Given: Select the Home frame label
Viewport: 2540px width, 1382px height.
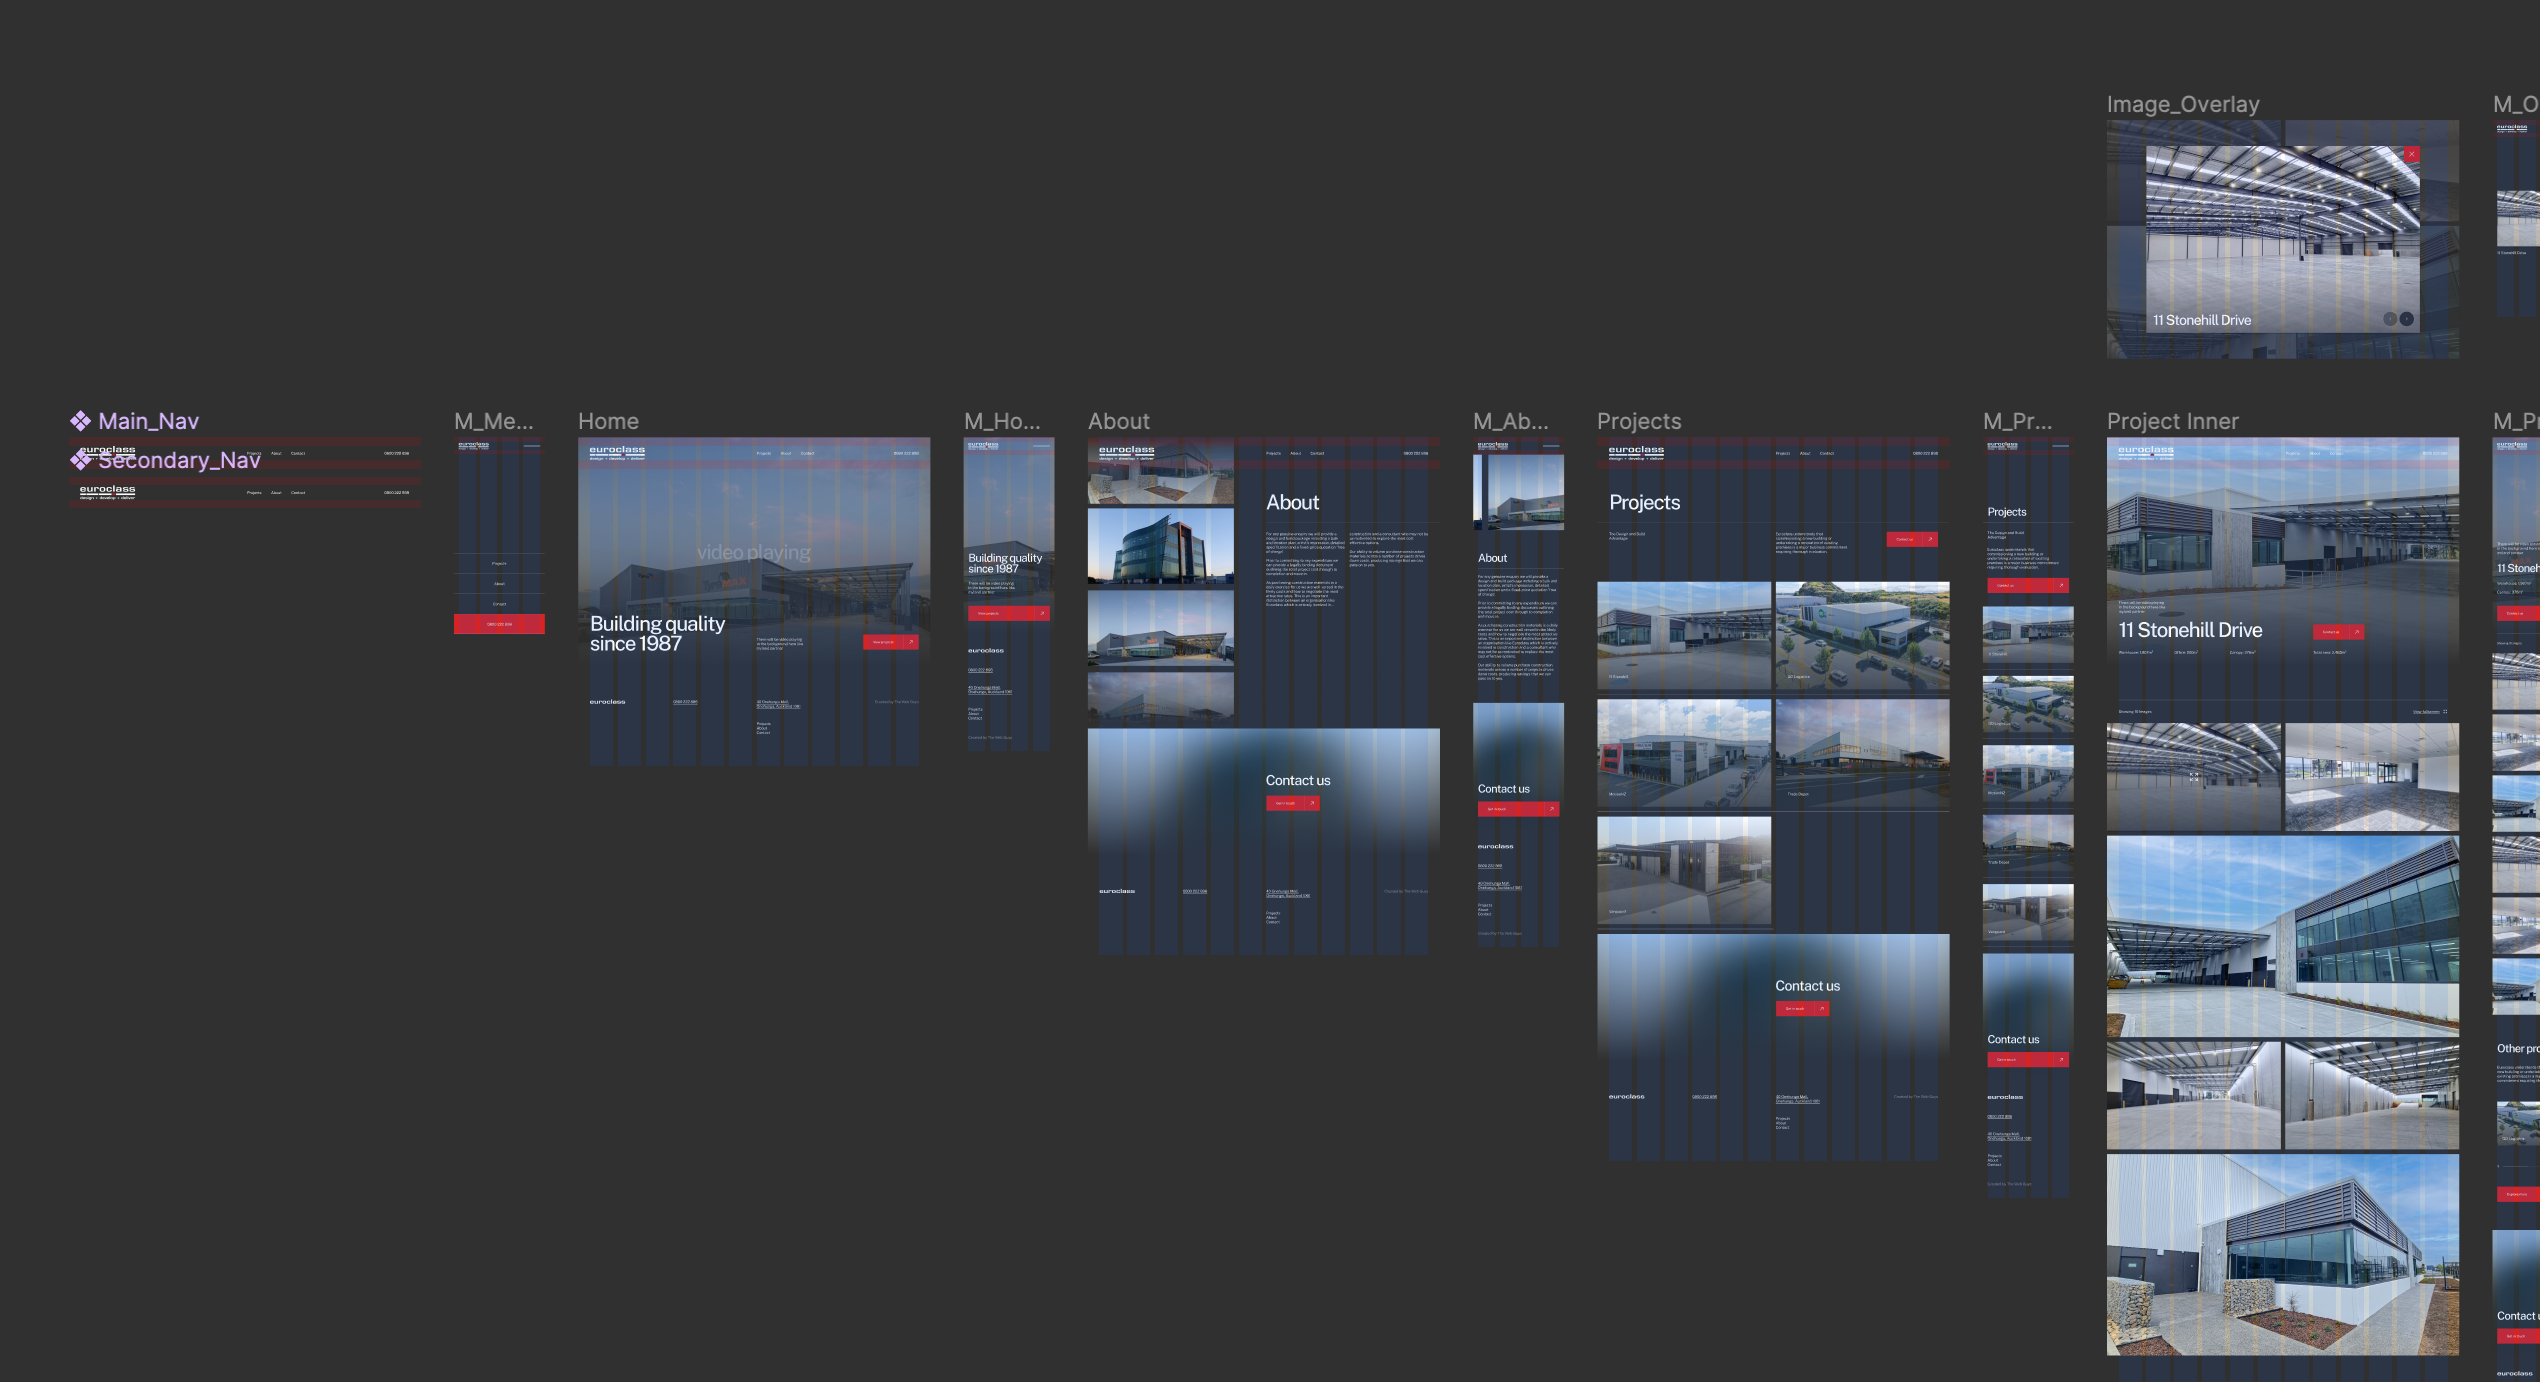Looking at the screenshot, I should tap(608, 421).
